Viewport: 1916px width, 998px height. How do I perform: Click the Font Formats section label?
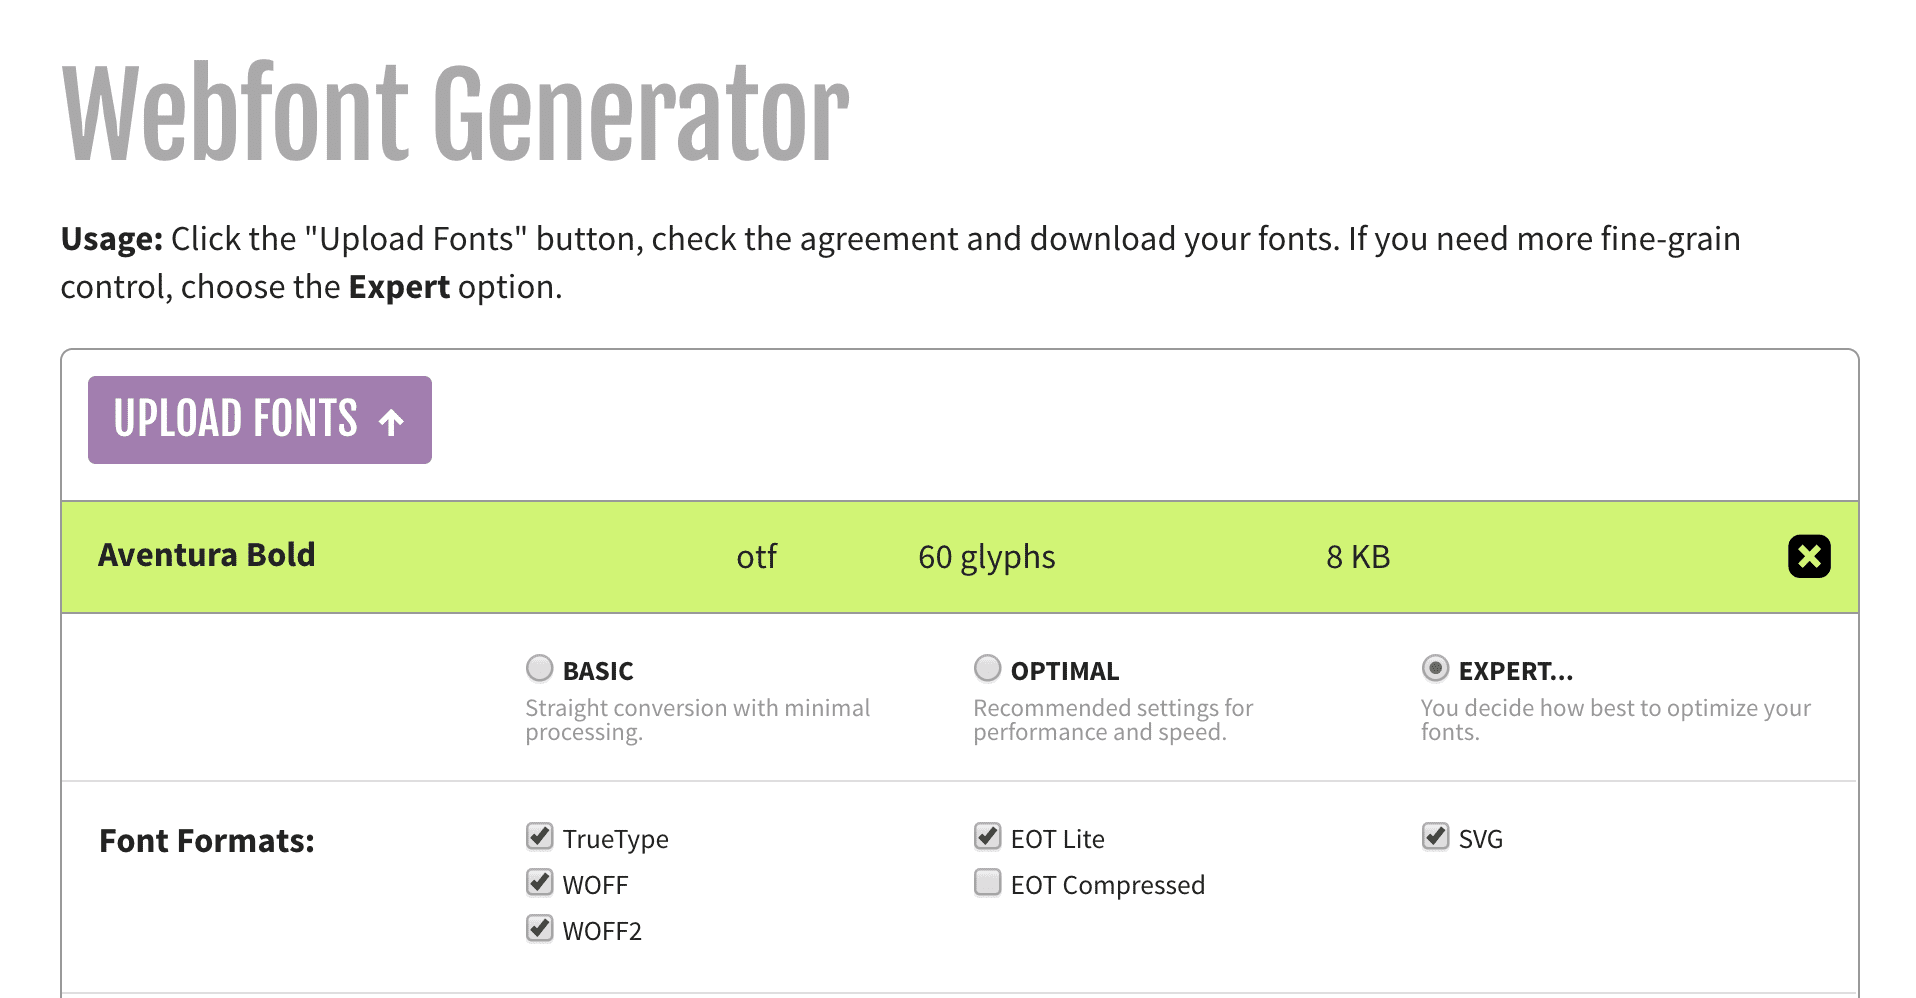coord(207,840)
